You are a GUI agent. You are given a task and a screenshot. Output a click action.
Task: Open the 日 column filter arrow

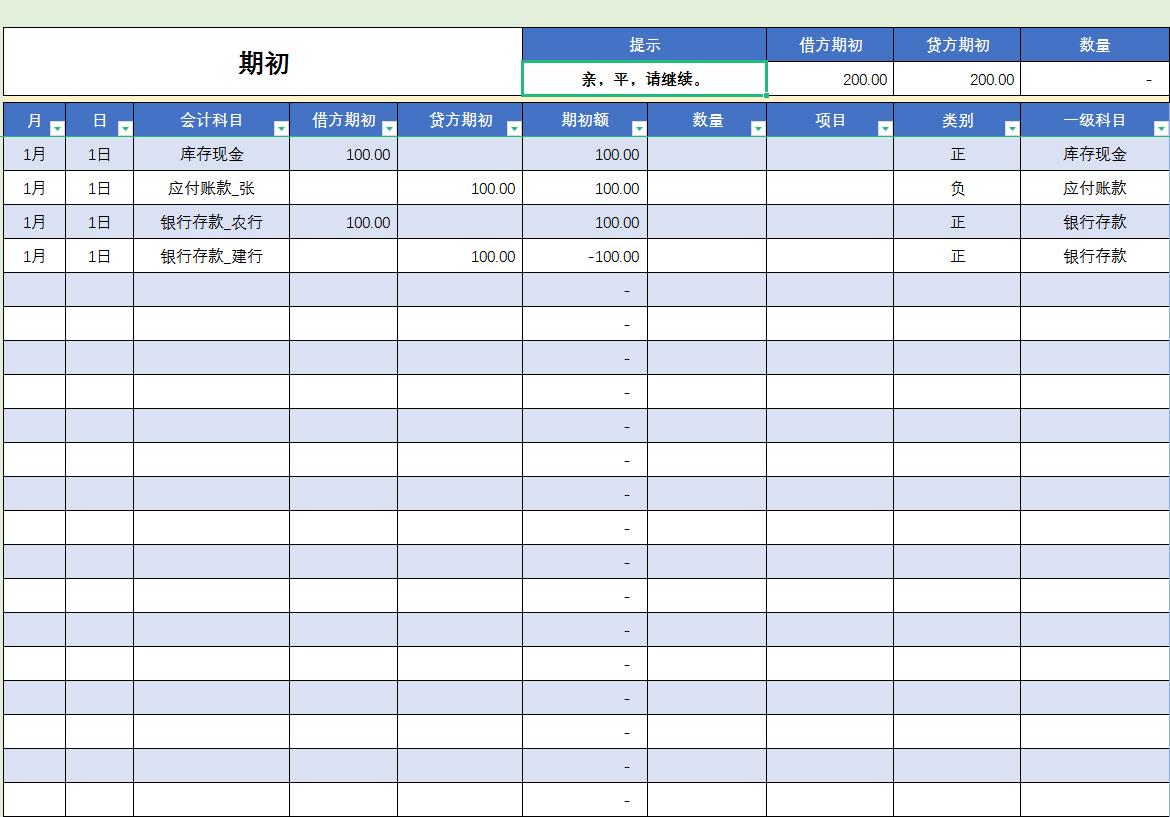tap(124, 127)
